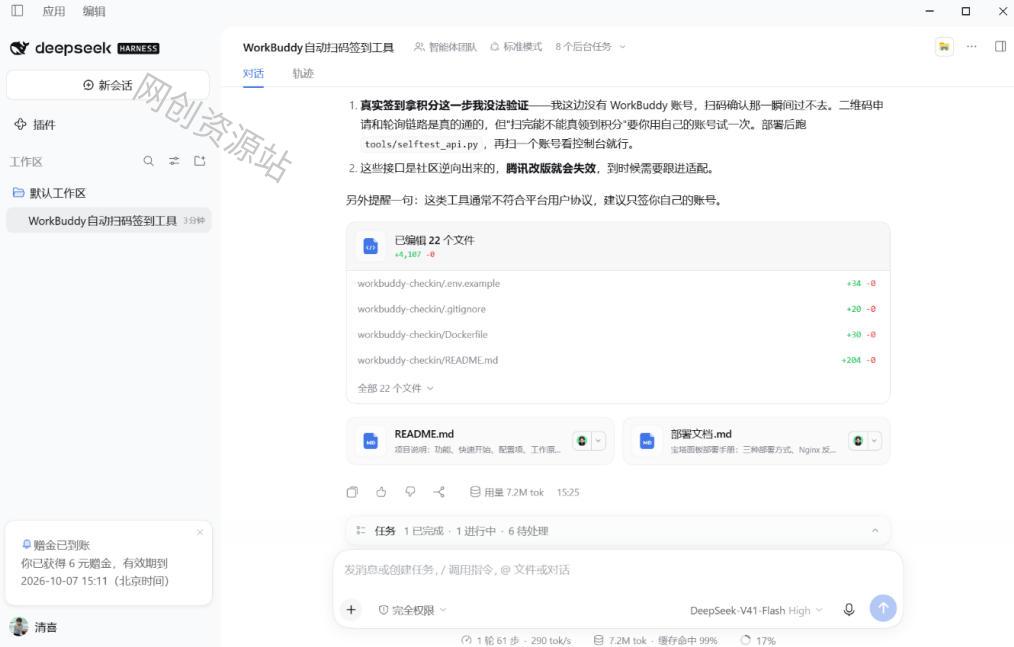Share the response via share icon
Image resolution: width=1014 pixels, height=647 pixels.
(x=439, y=492)
